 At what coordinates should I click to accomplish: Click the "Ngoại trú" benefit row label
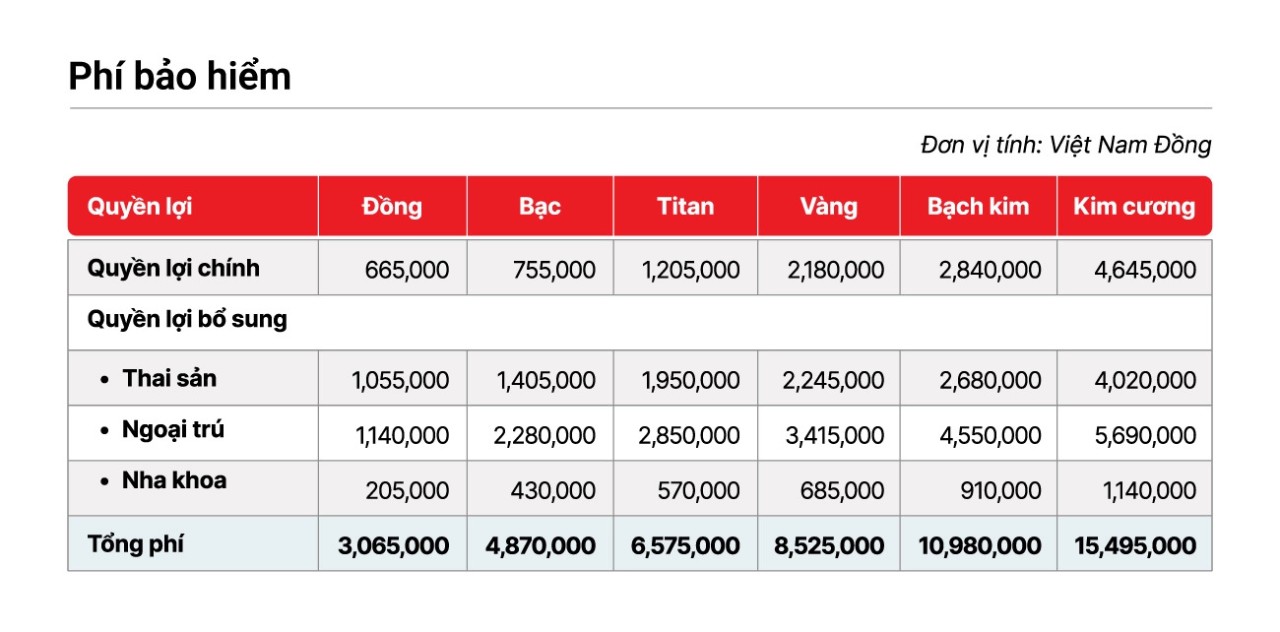[x=173, y=431]
